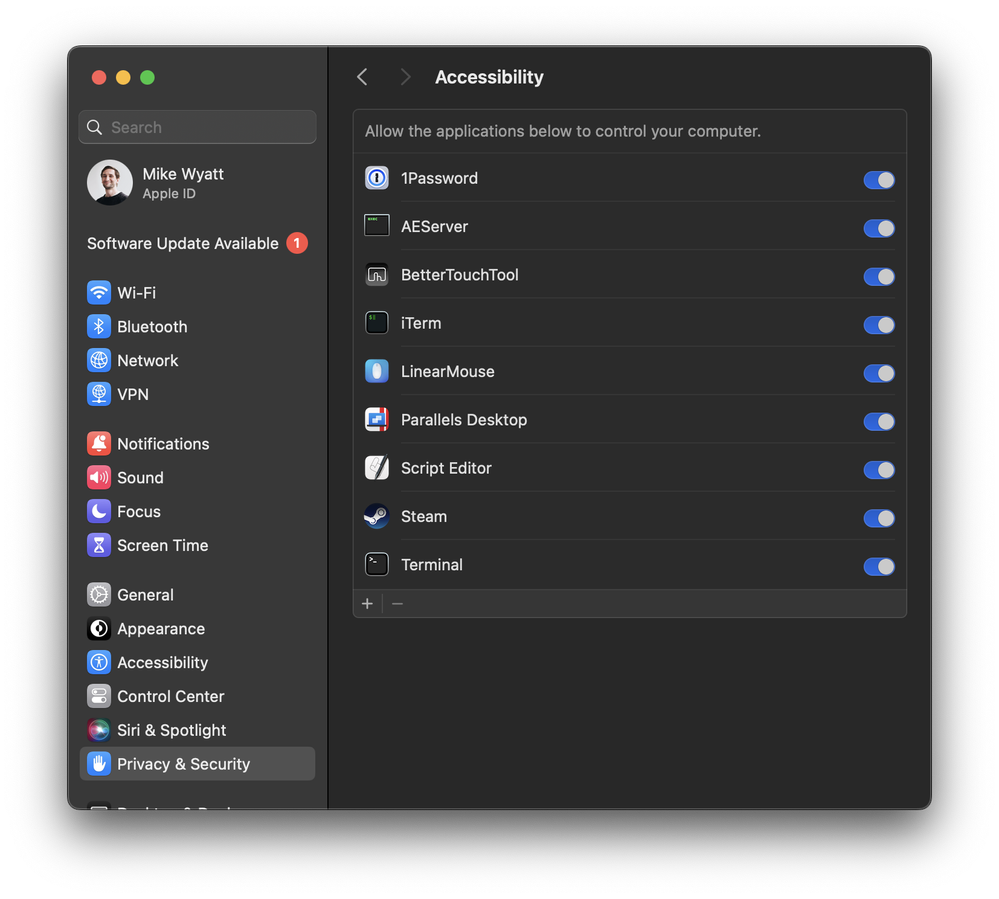Open the Control Center settings pane
This screenshot has height=899, width=999.
click(170, 696)
